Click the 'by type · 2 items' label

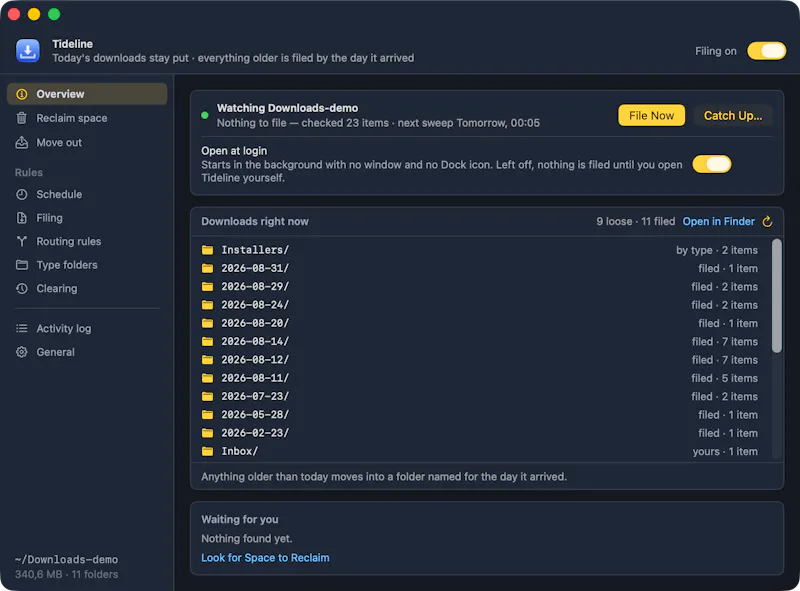pos(717,250)
